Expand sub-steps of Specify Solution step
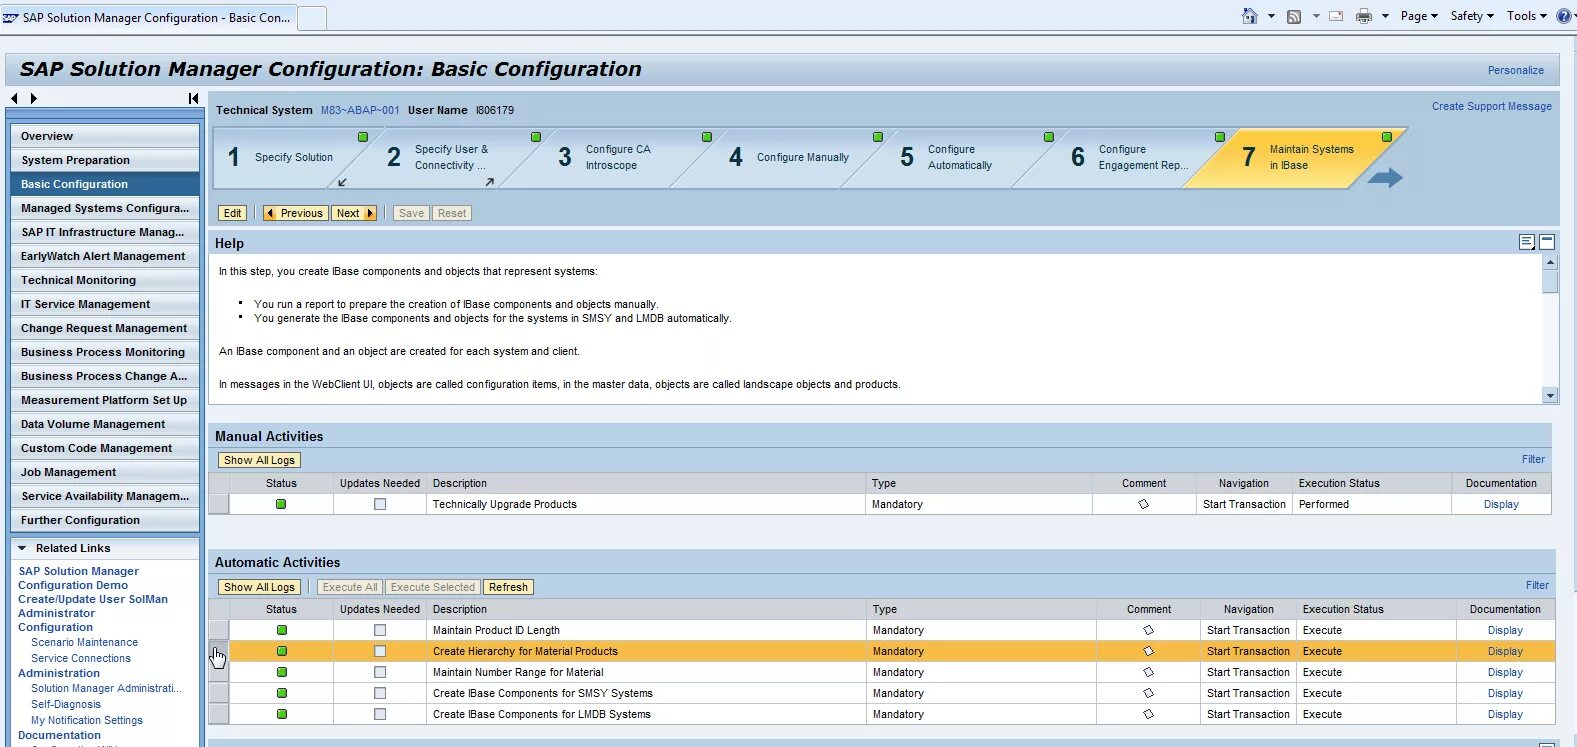The image size is (1577, 747). [342, 182]
